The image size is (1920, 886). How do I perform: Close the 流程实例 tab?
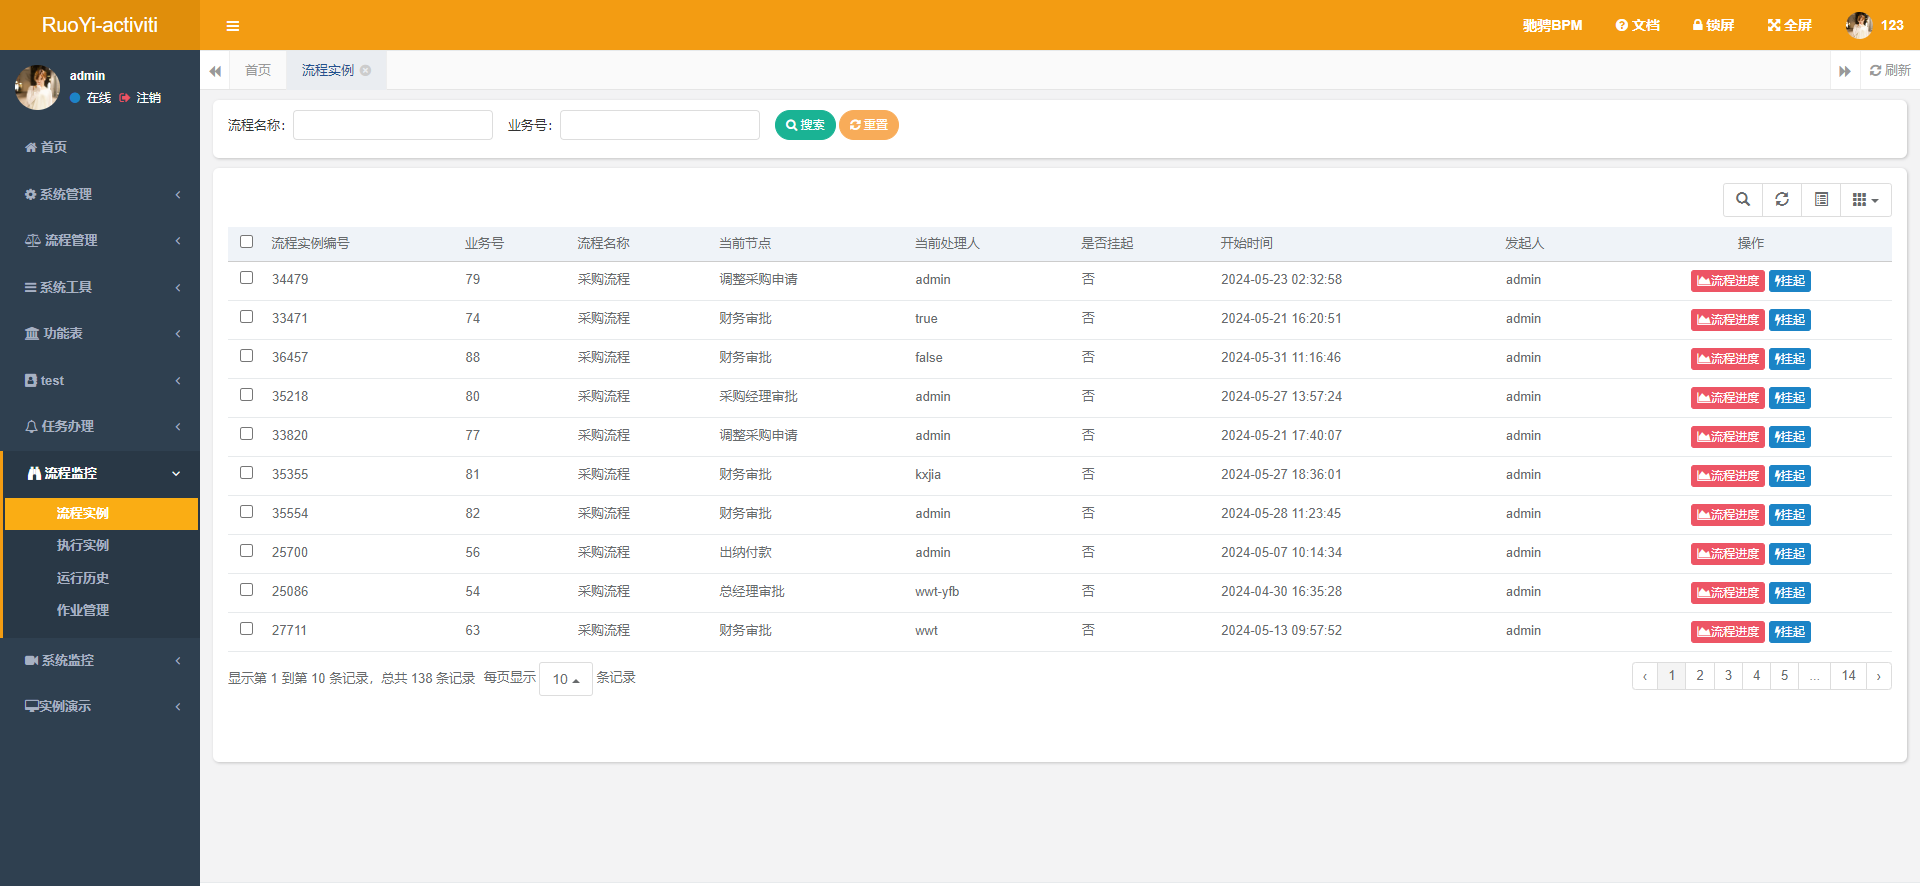pos(366,70)
